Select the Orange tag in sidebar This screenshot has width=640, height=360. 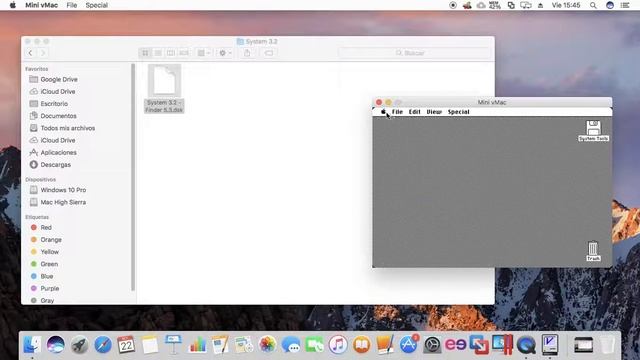(46, 240)
